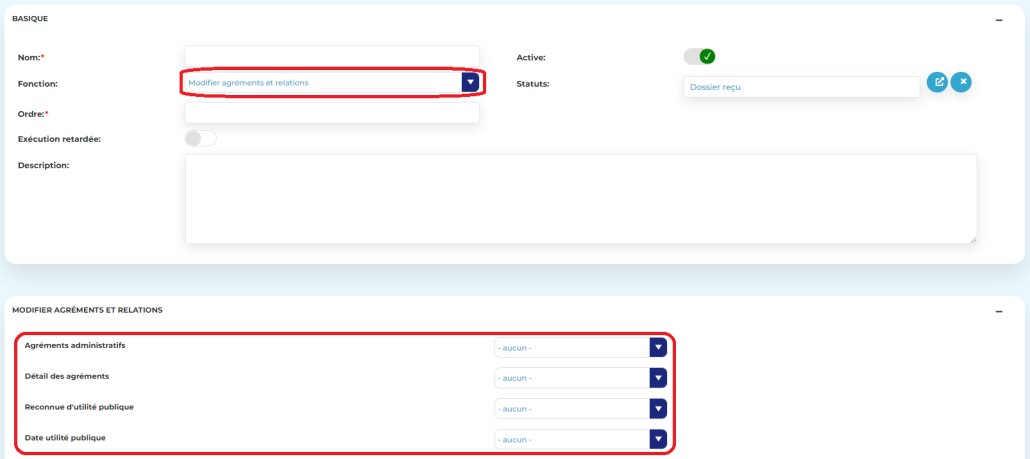Image resolution: width=1030 pixels, height=459 pixels.
Task: Expand the Agréments administratifs dropdown
Action: tap(657, 347)
